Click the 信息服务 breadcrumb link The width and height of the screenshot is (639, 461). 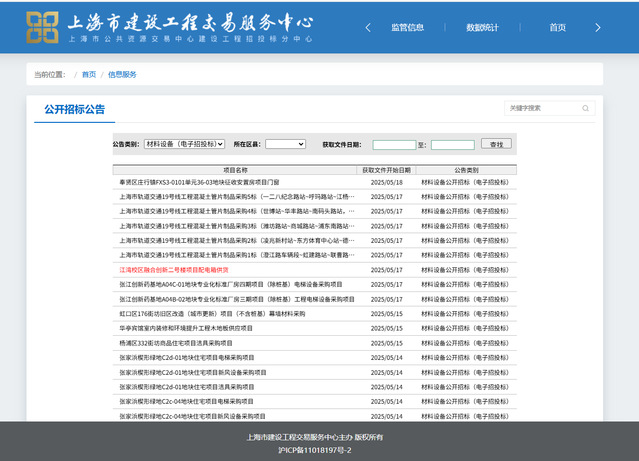(x=122, y=74)
